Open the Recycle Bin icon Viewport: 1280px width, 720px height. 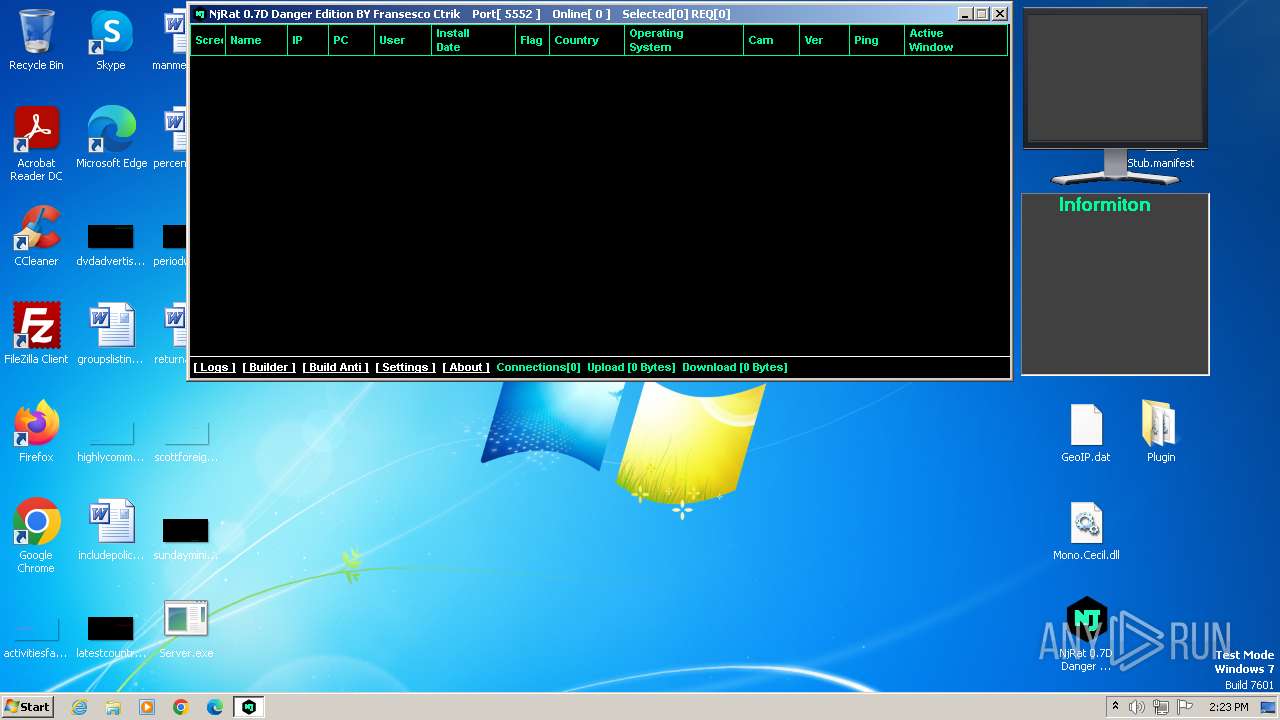point(36,40)
